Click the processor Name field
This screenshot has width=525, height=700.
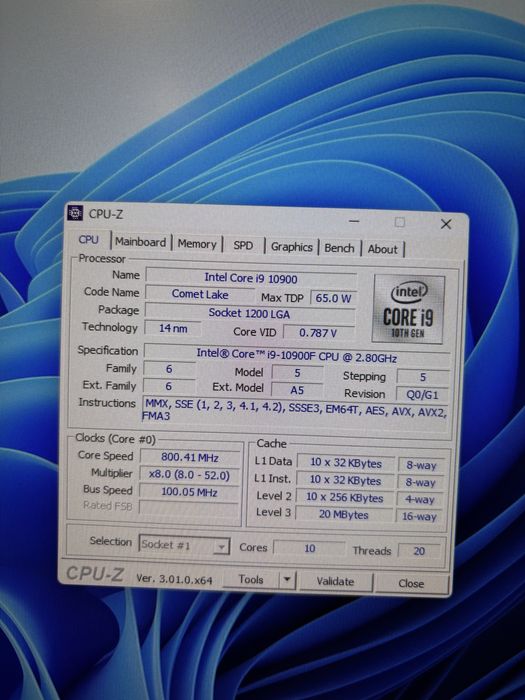coord(251,278)
